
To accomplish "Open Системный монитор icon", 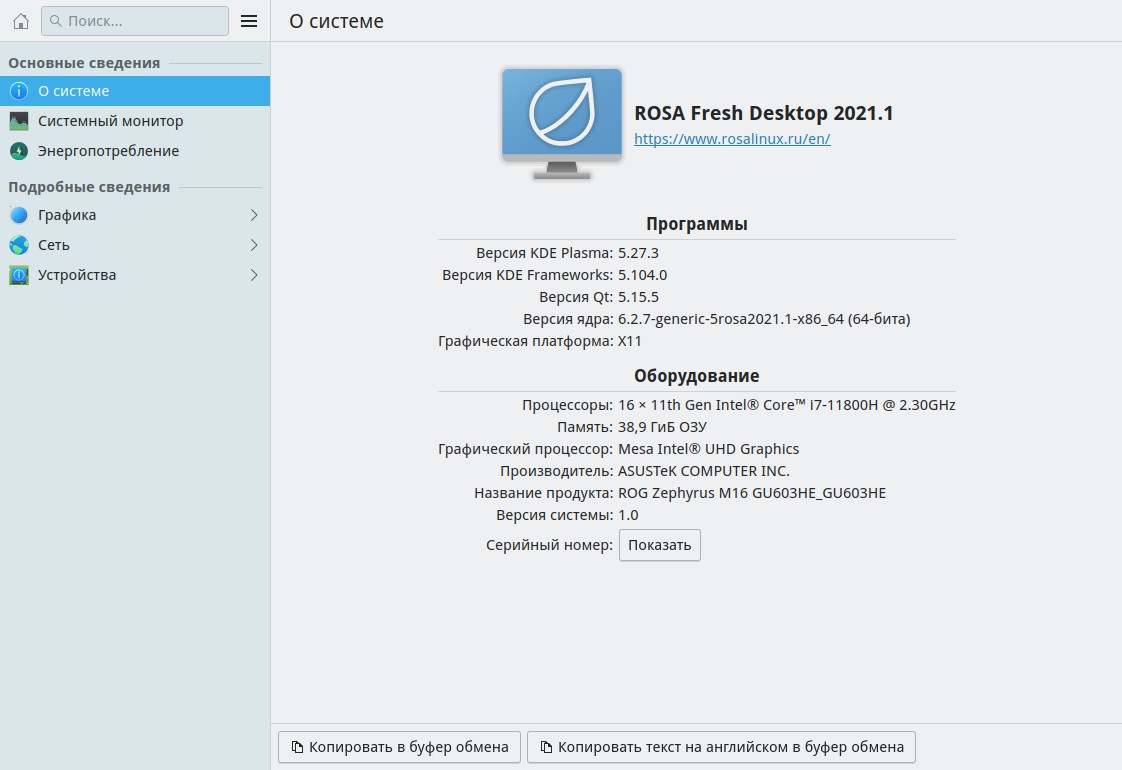I will [19, 121].
